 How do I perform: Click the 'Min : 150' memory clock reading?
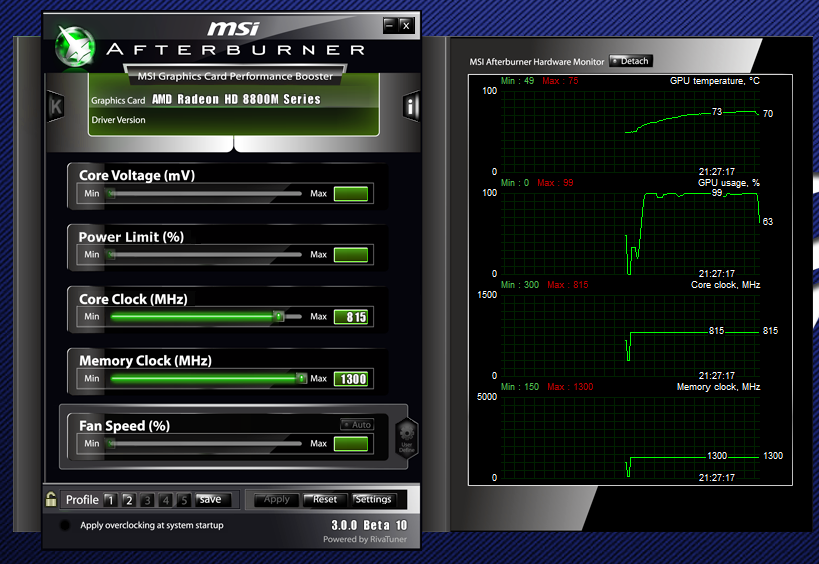[x=520, y=387]
